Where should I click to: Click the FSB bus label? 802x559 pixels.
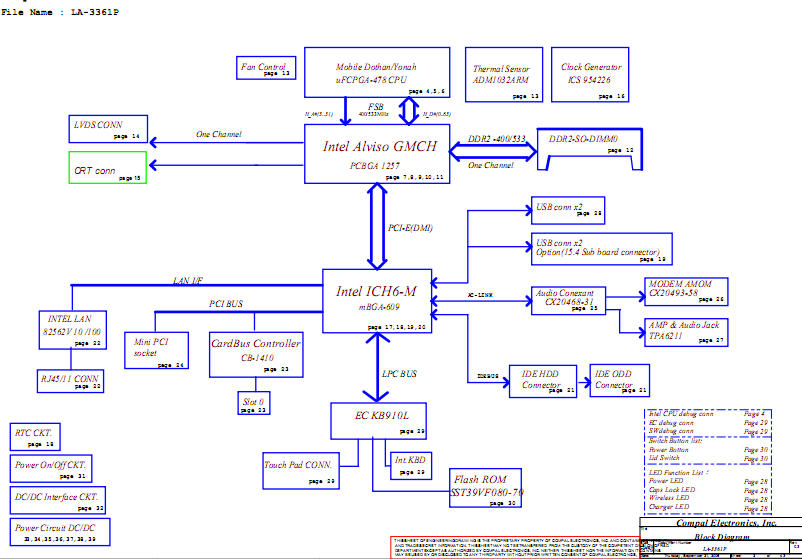[x=375, y=107]
